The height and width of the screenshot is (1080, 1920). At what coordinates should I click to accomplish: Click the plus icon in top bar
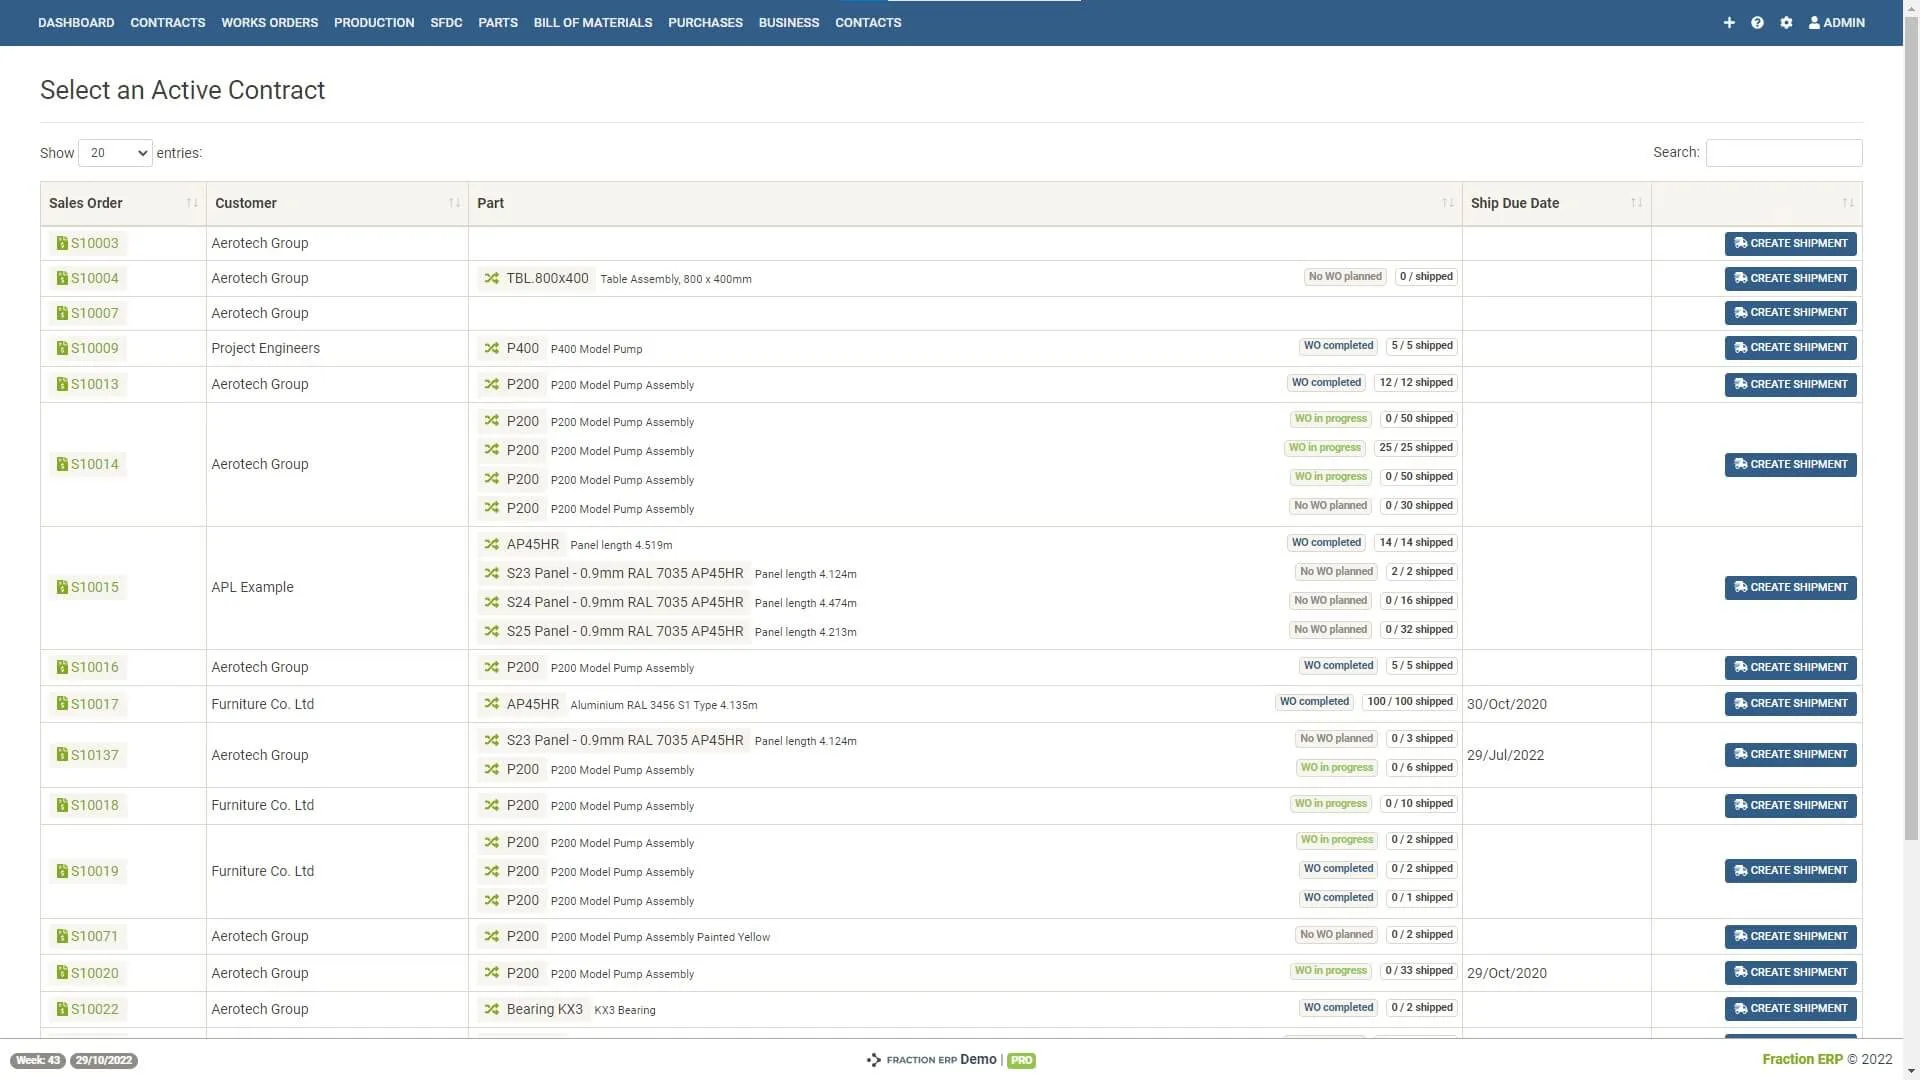pos(1729,22)
